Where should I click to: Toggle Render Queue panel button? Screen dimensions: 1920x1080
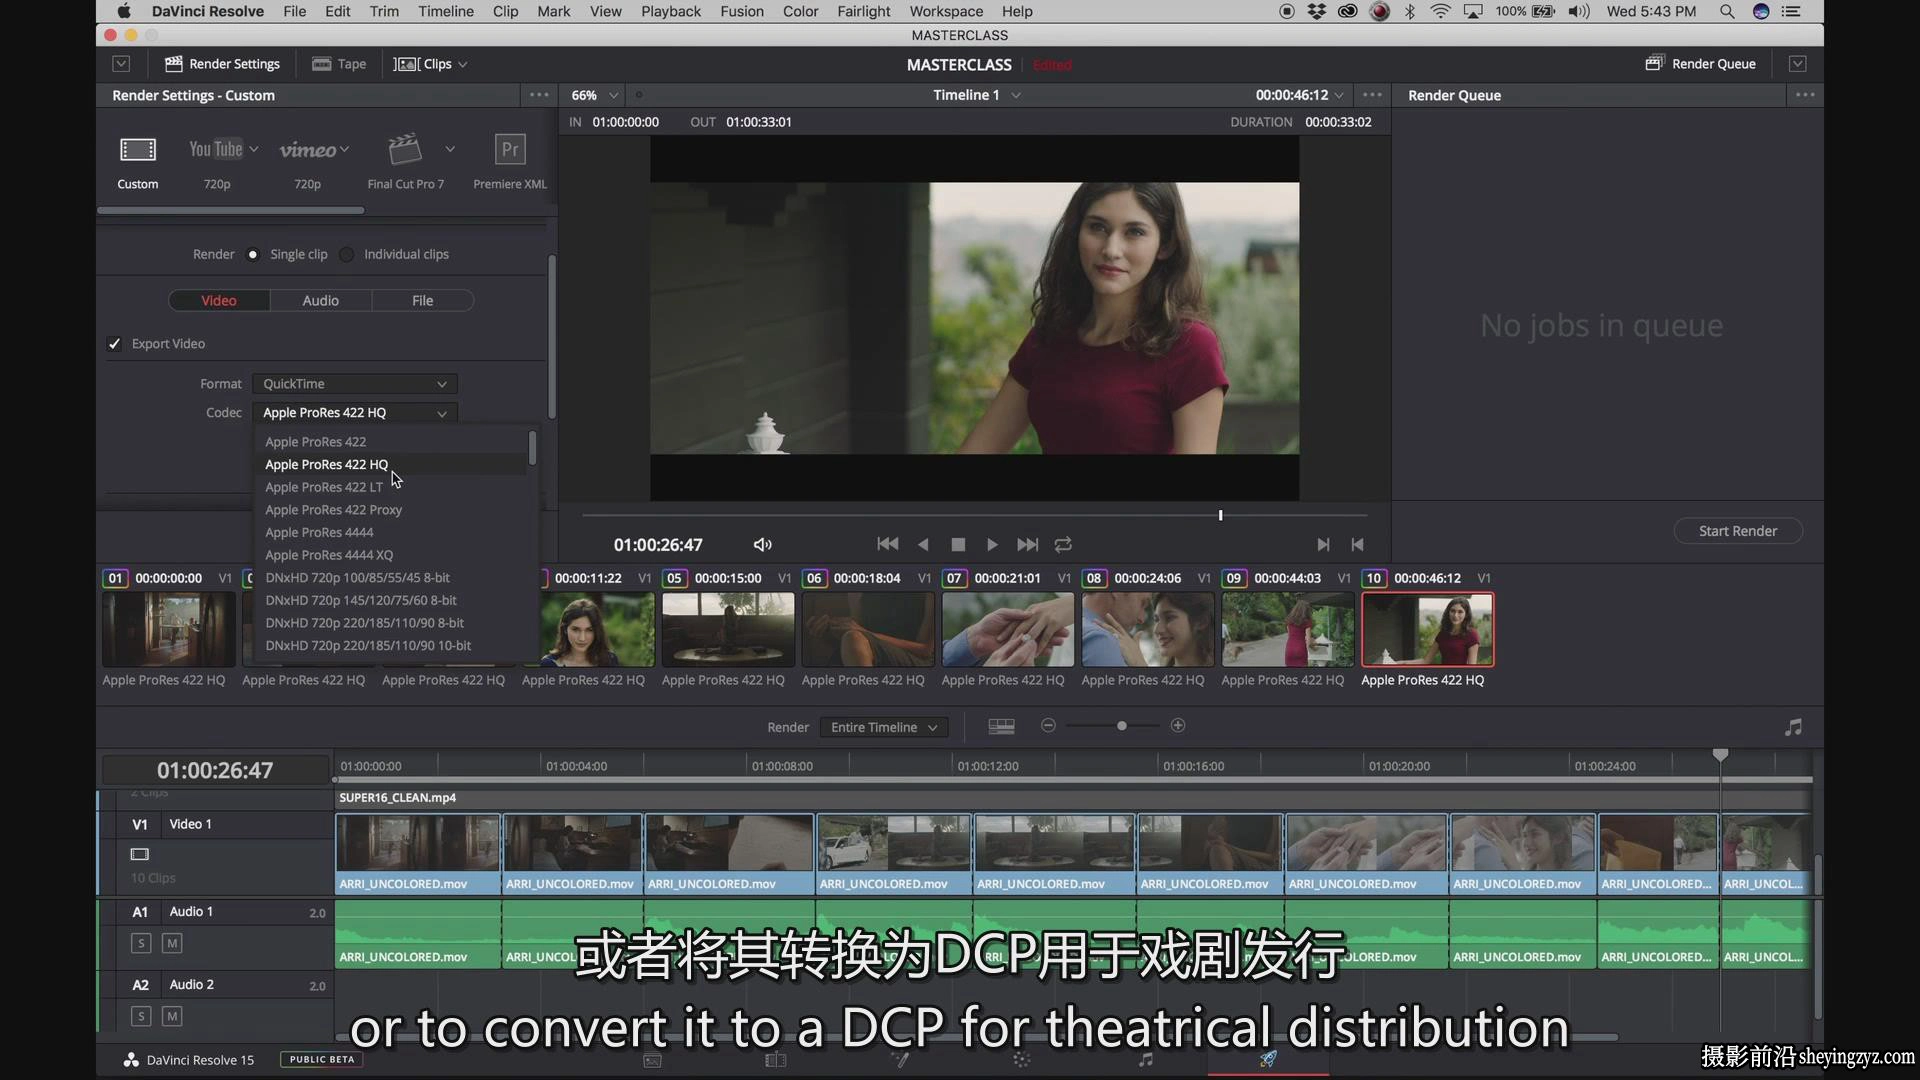pos(1700,64)
